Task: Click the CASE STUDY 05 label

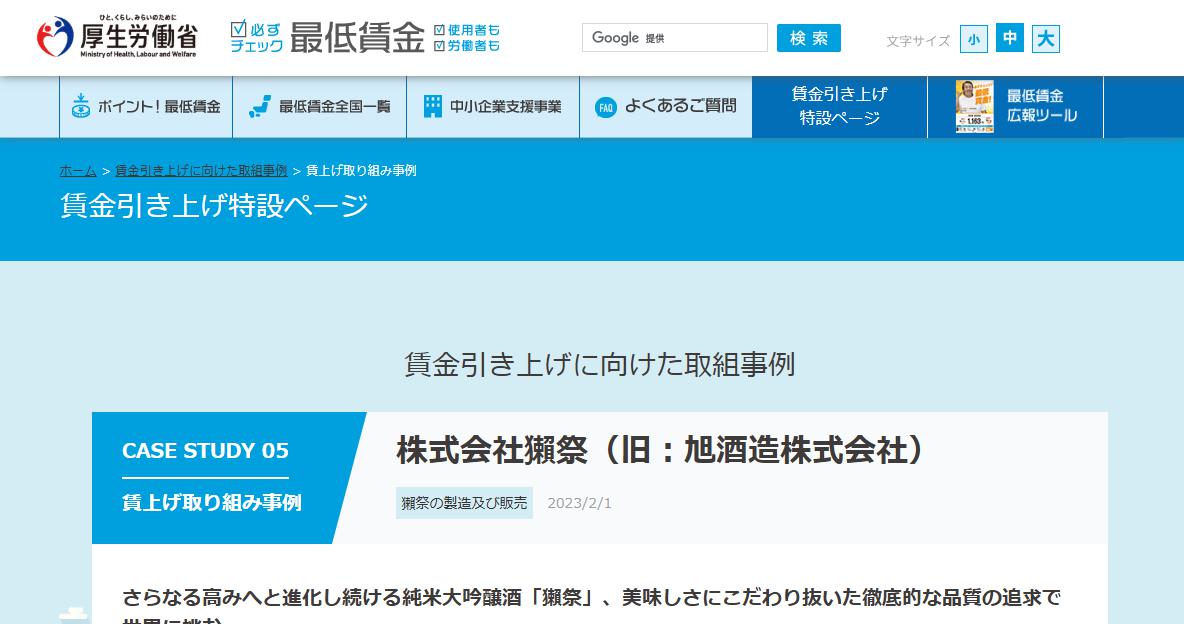Action: pos(205,451)
